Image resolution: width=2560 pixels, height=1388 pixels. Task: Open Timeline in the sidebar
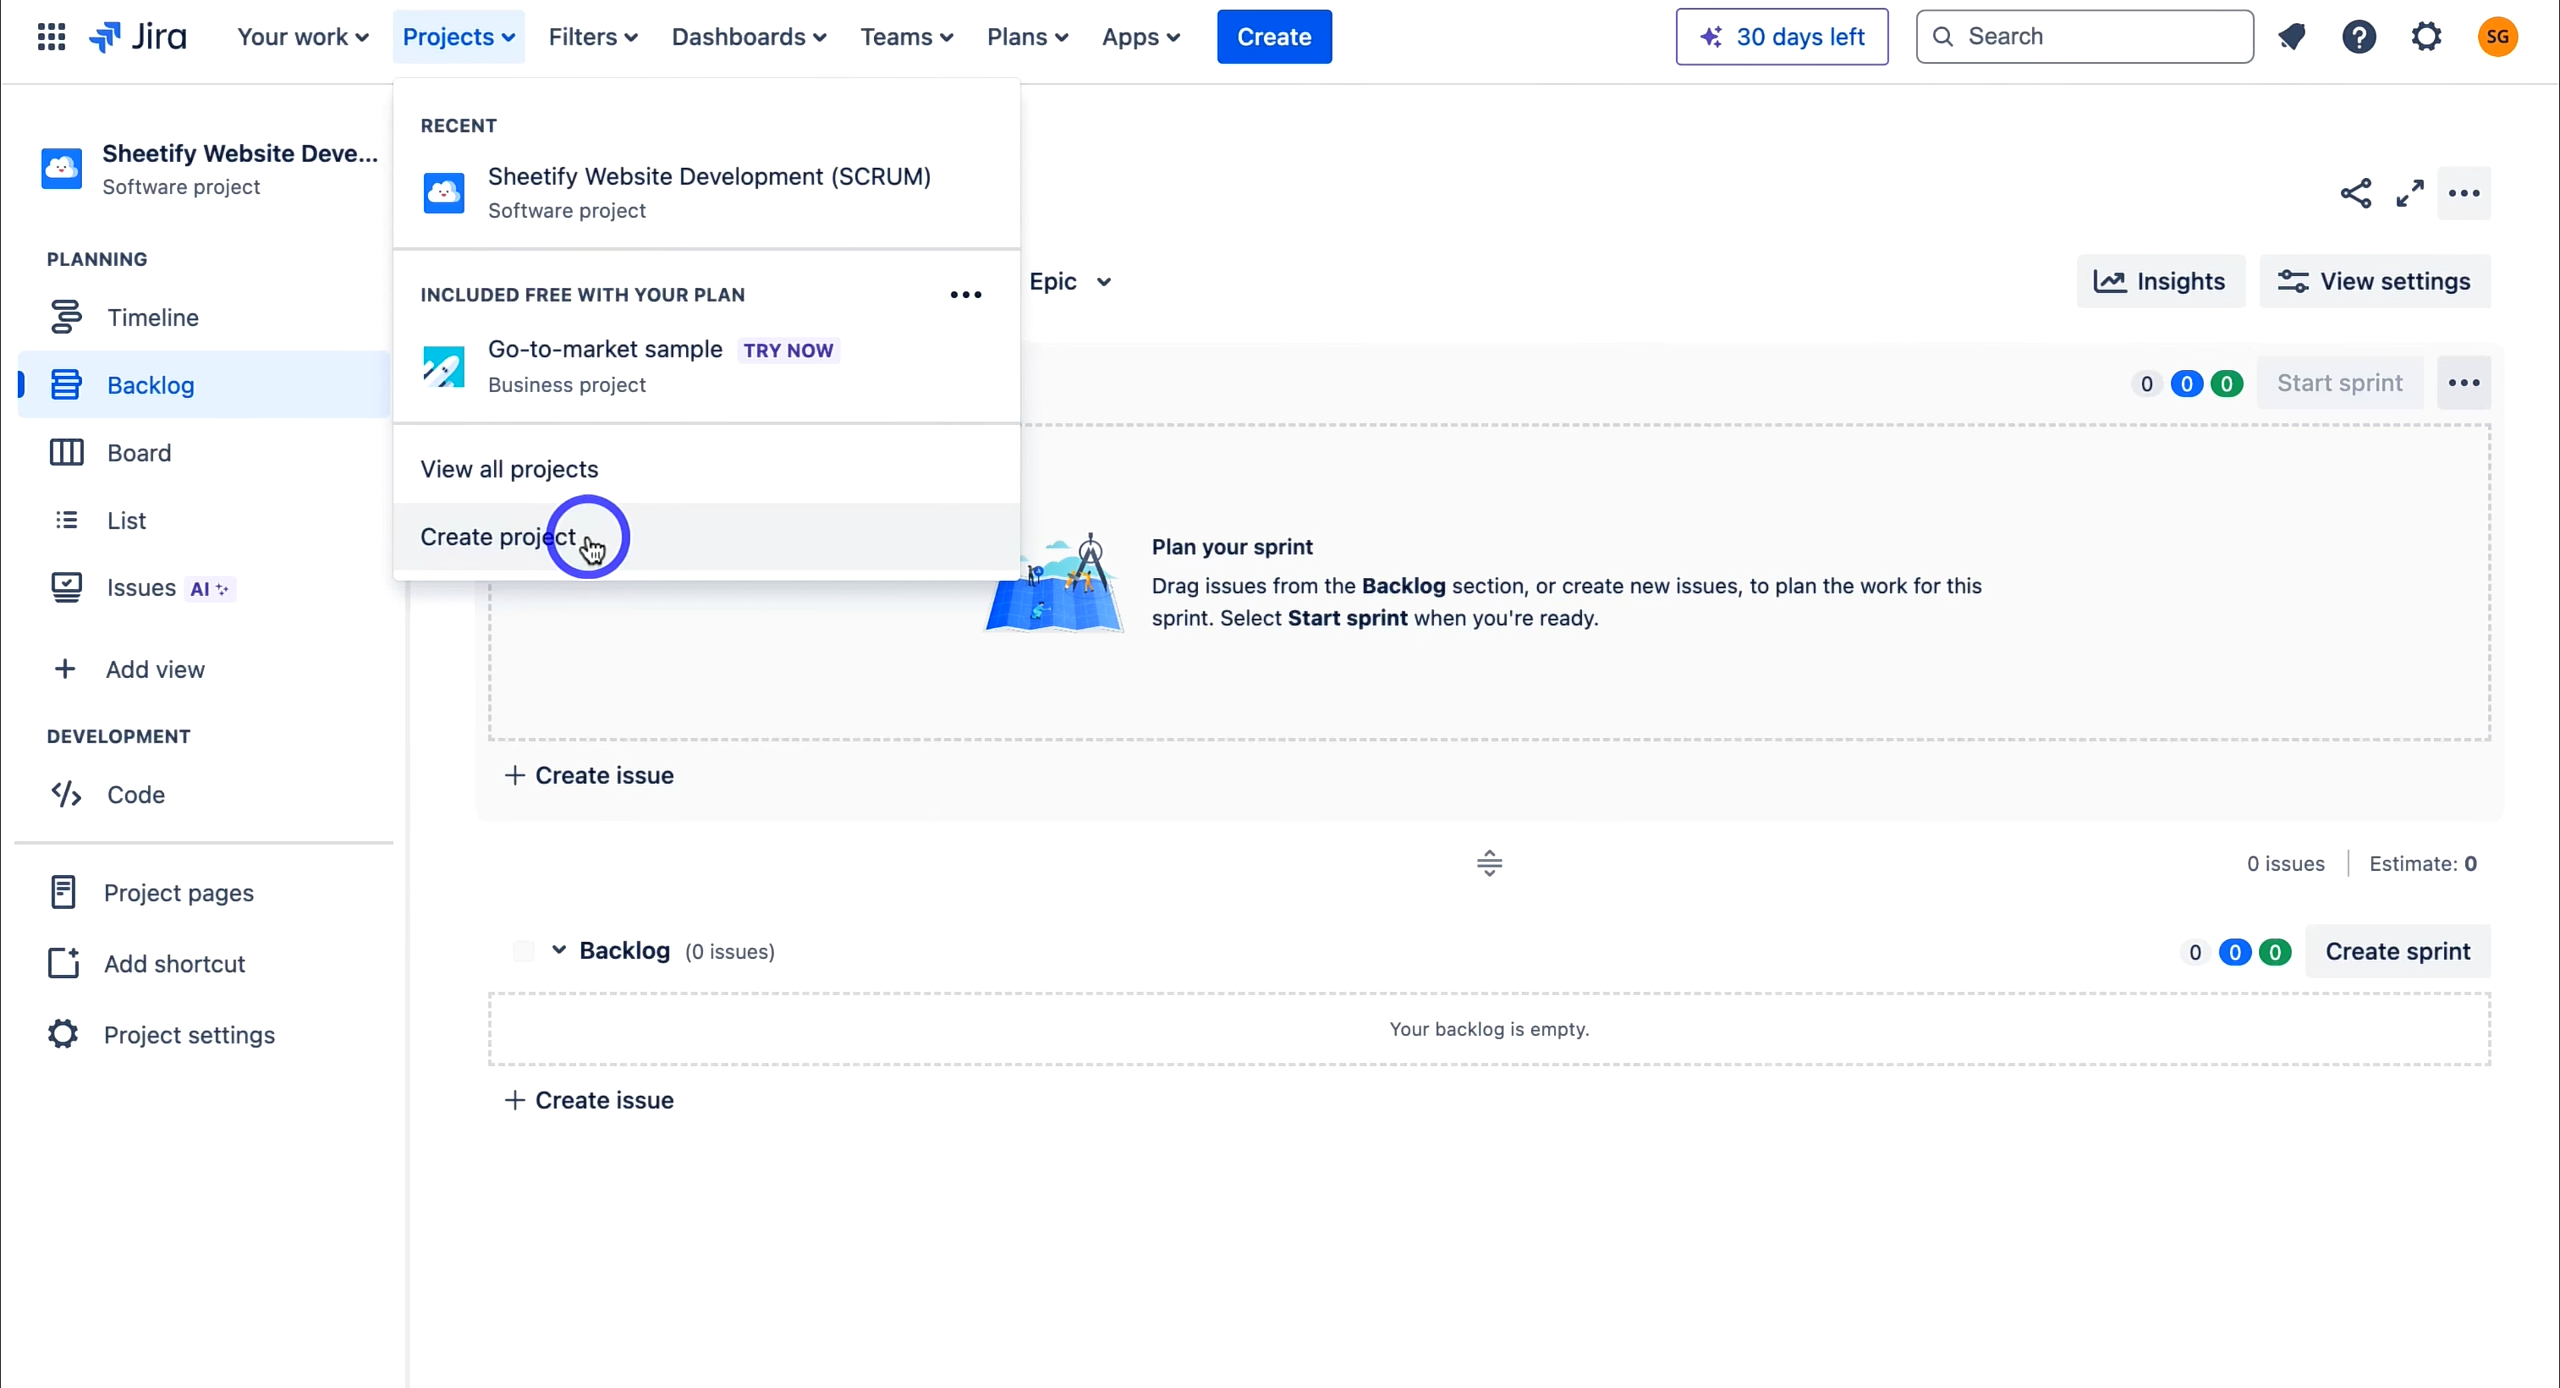click(x=204, y=317)
